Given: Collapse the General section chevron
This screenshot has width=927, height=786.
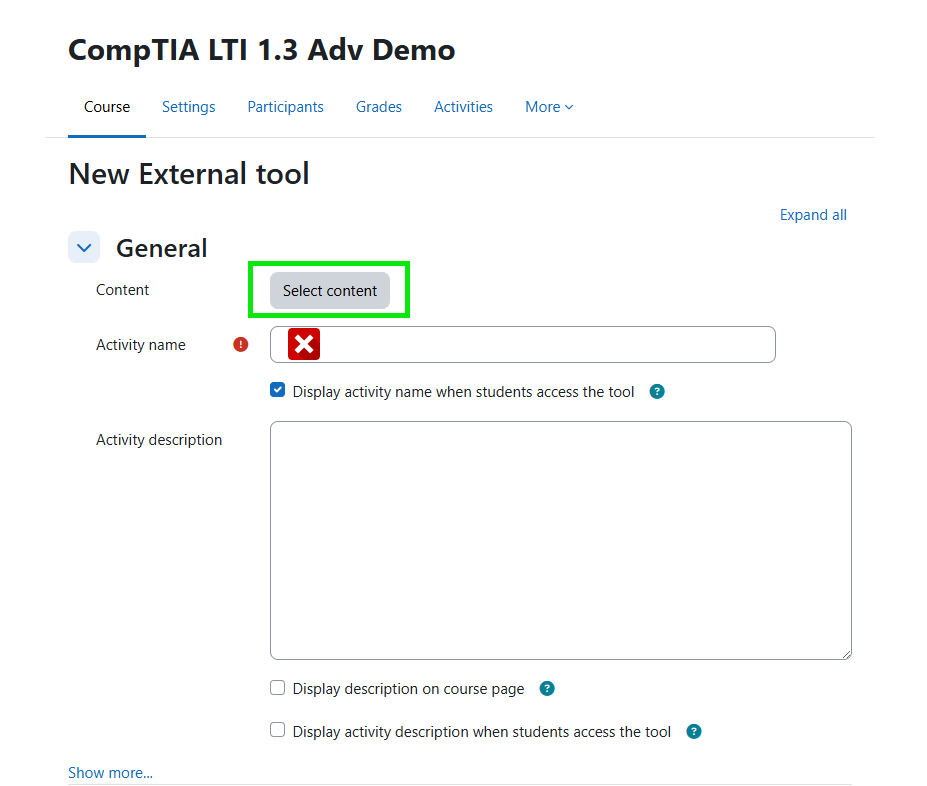Looking at the screenshot, I should tap(84, 247).
